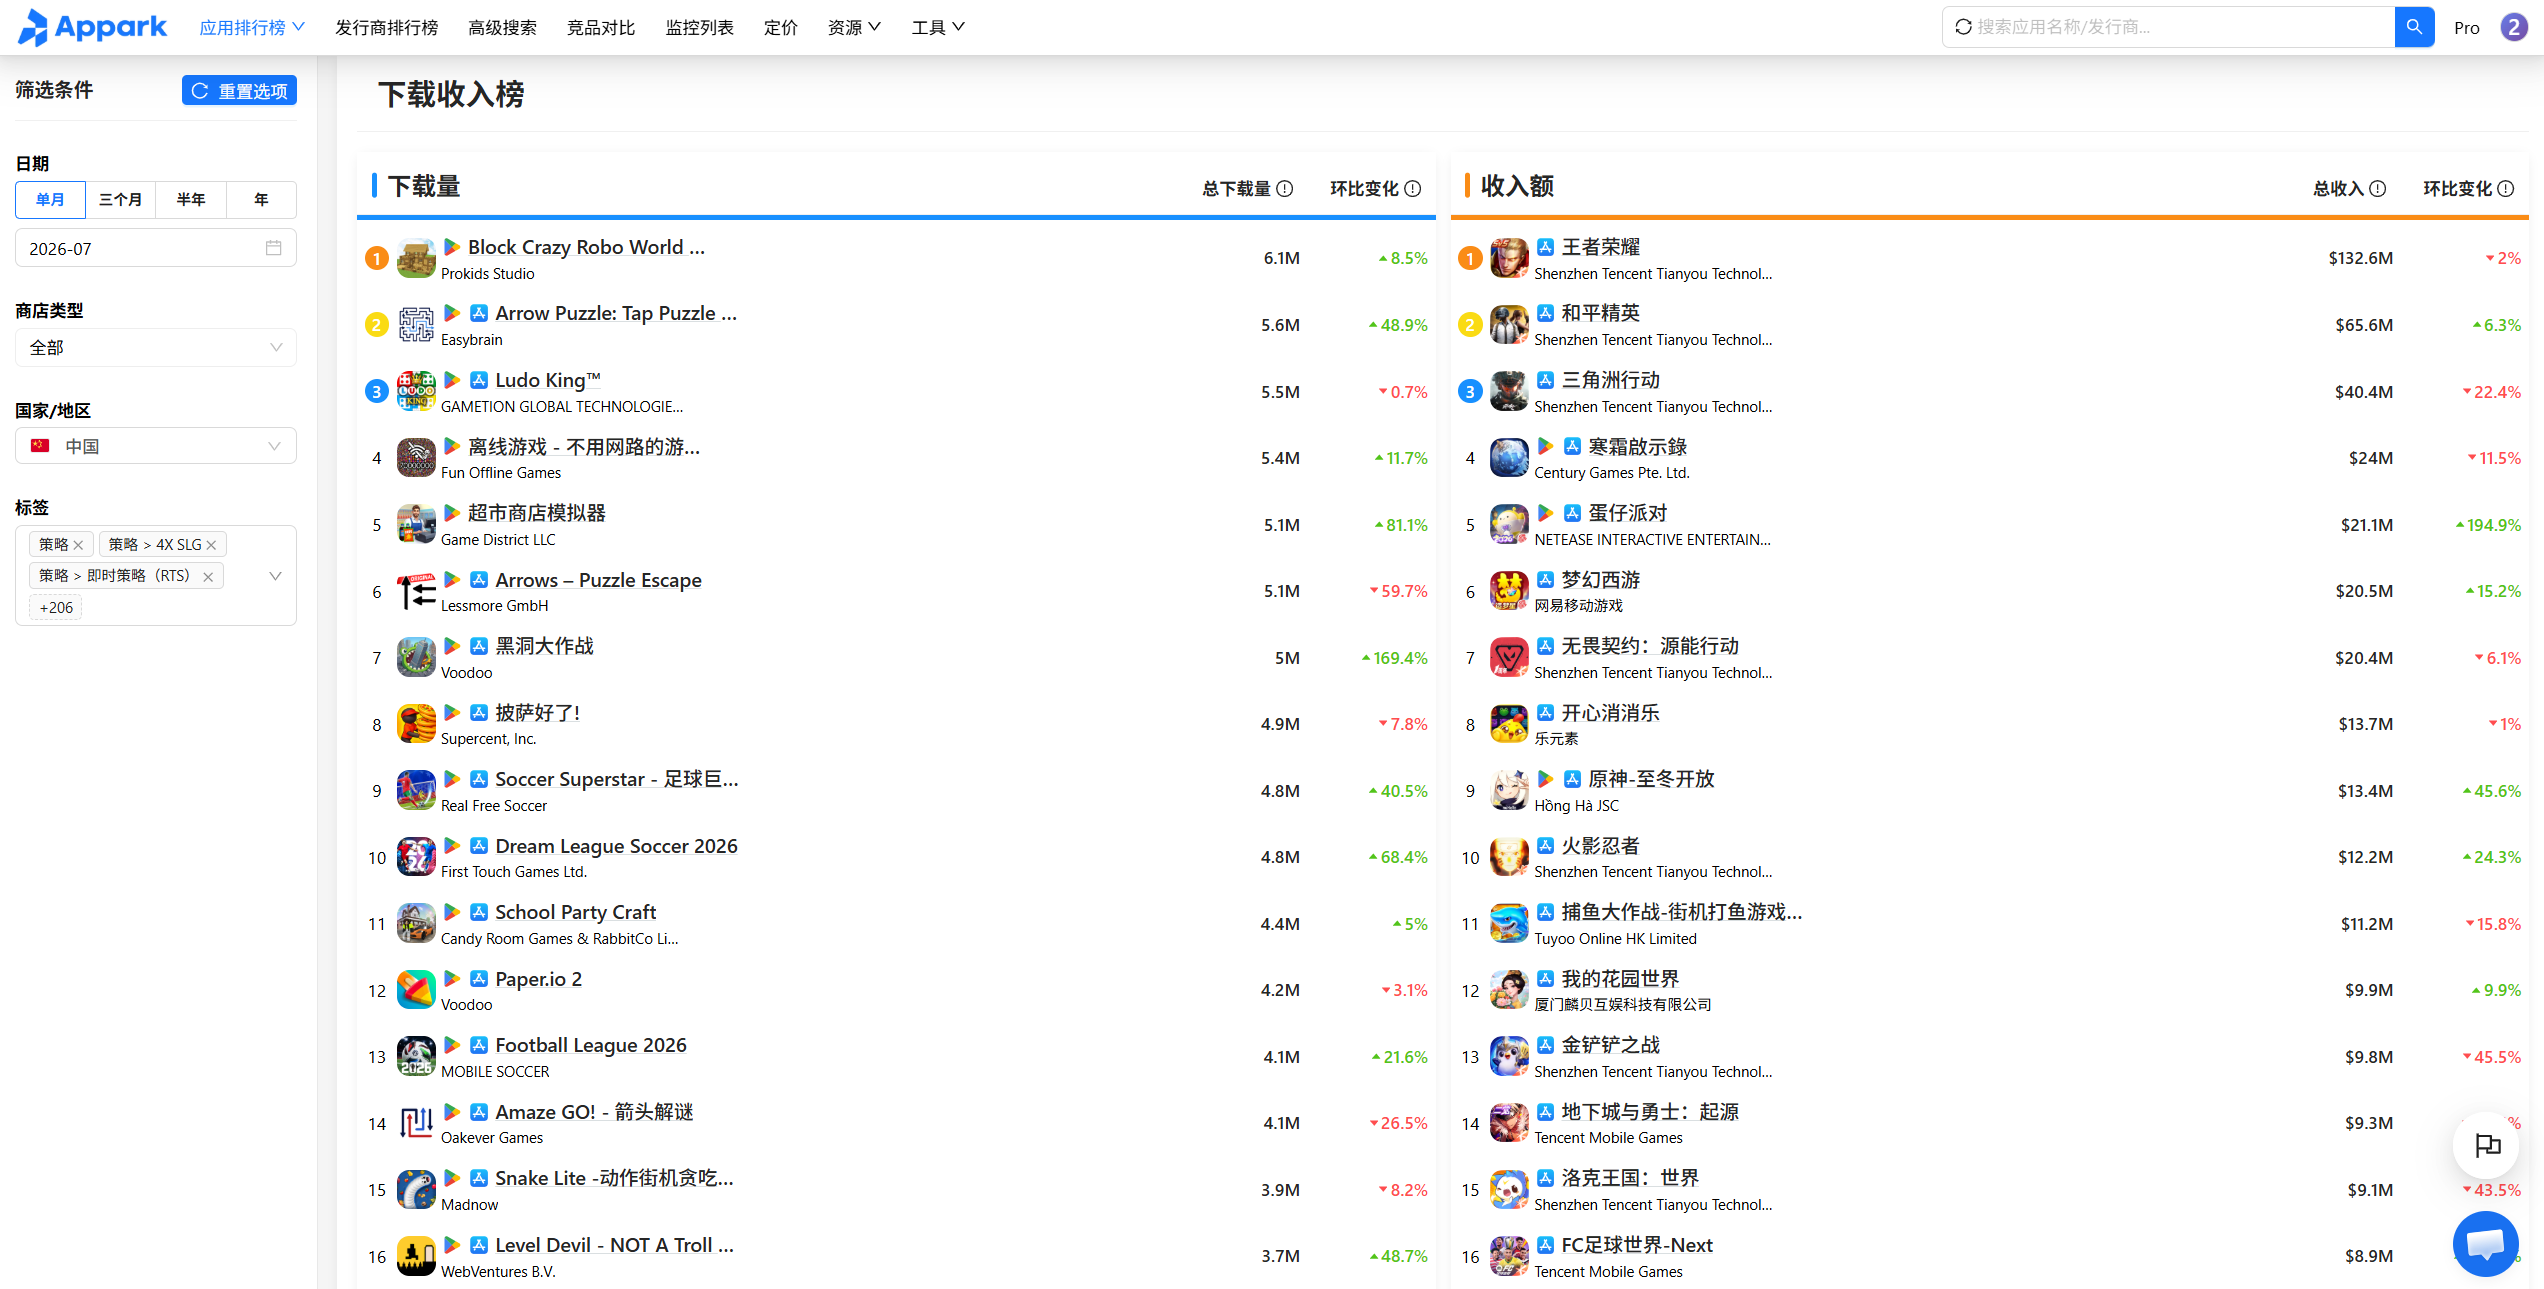The image size is (2544, 1289).
Task: Open 开心消消乐 app link
Action: tap(1610, 713)
